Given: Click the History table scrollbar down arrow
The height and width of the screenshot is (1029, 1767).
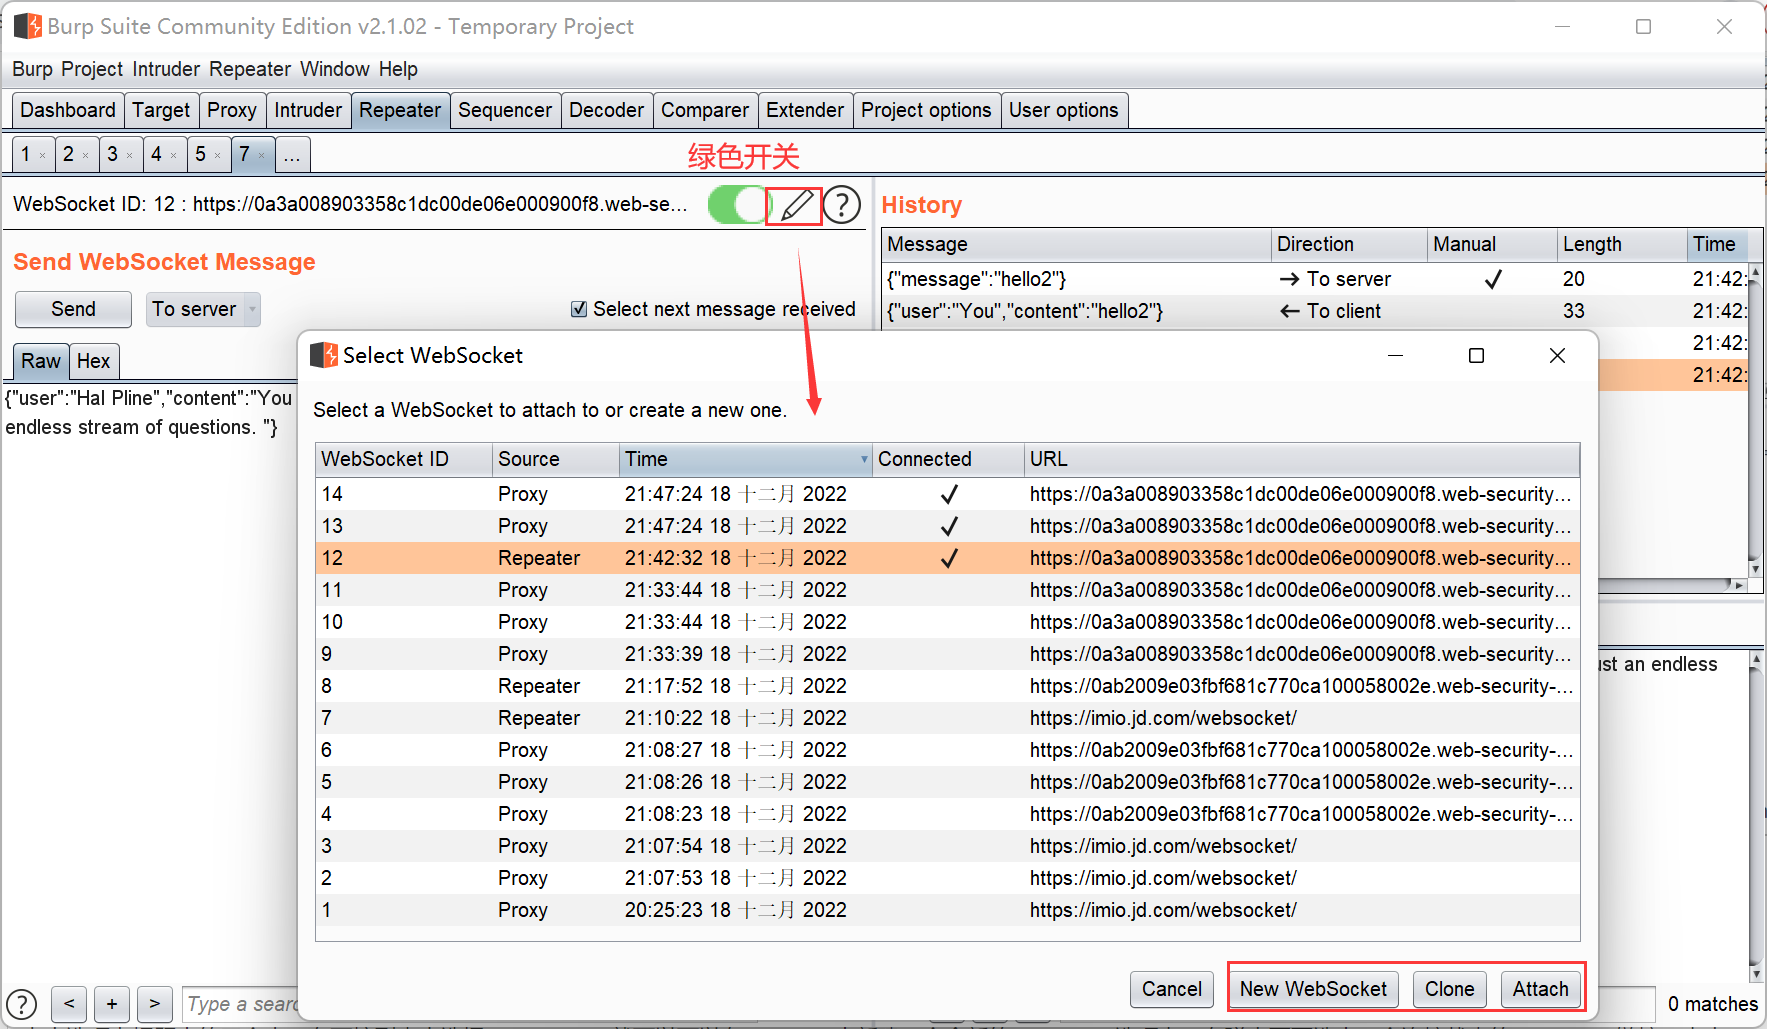Looking at the screenshot, I should coord(1754,568).
